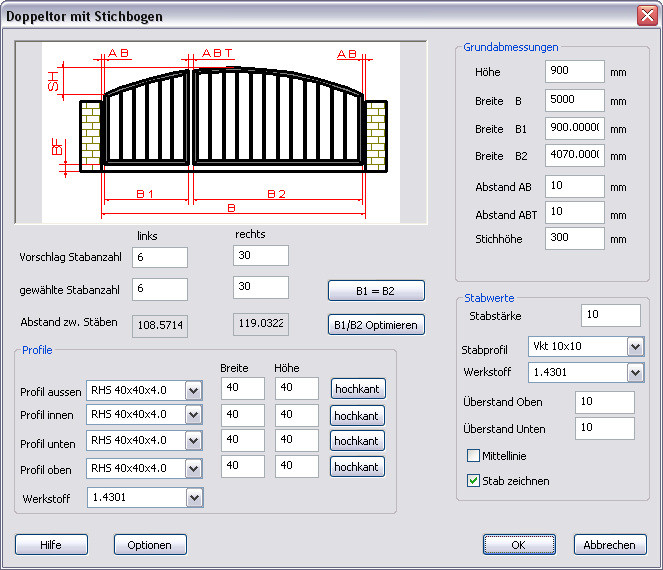Select the Stichhöhe value field
The width and height of the screenshot is (663, 570).
click(x=575, y=239)
